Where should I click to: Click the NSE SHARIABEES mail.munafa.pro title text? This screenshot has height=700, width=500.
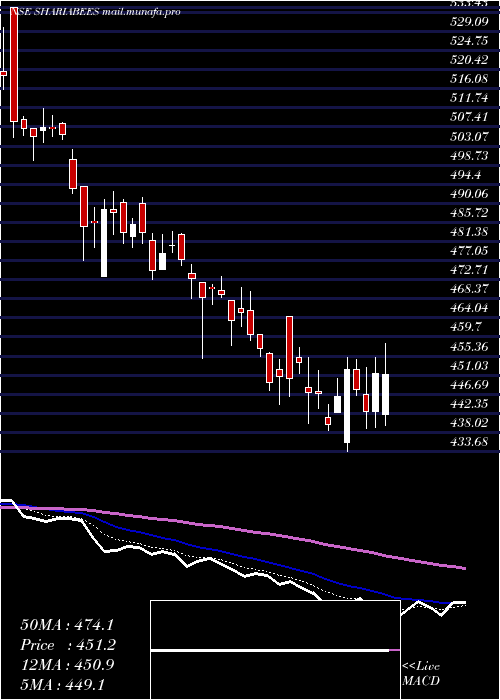[x=95, y=12]
